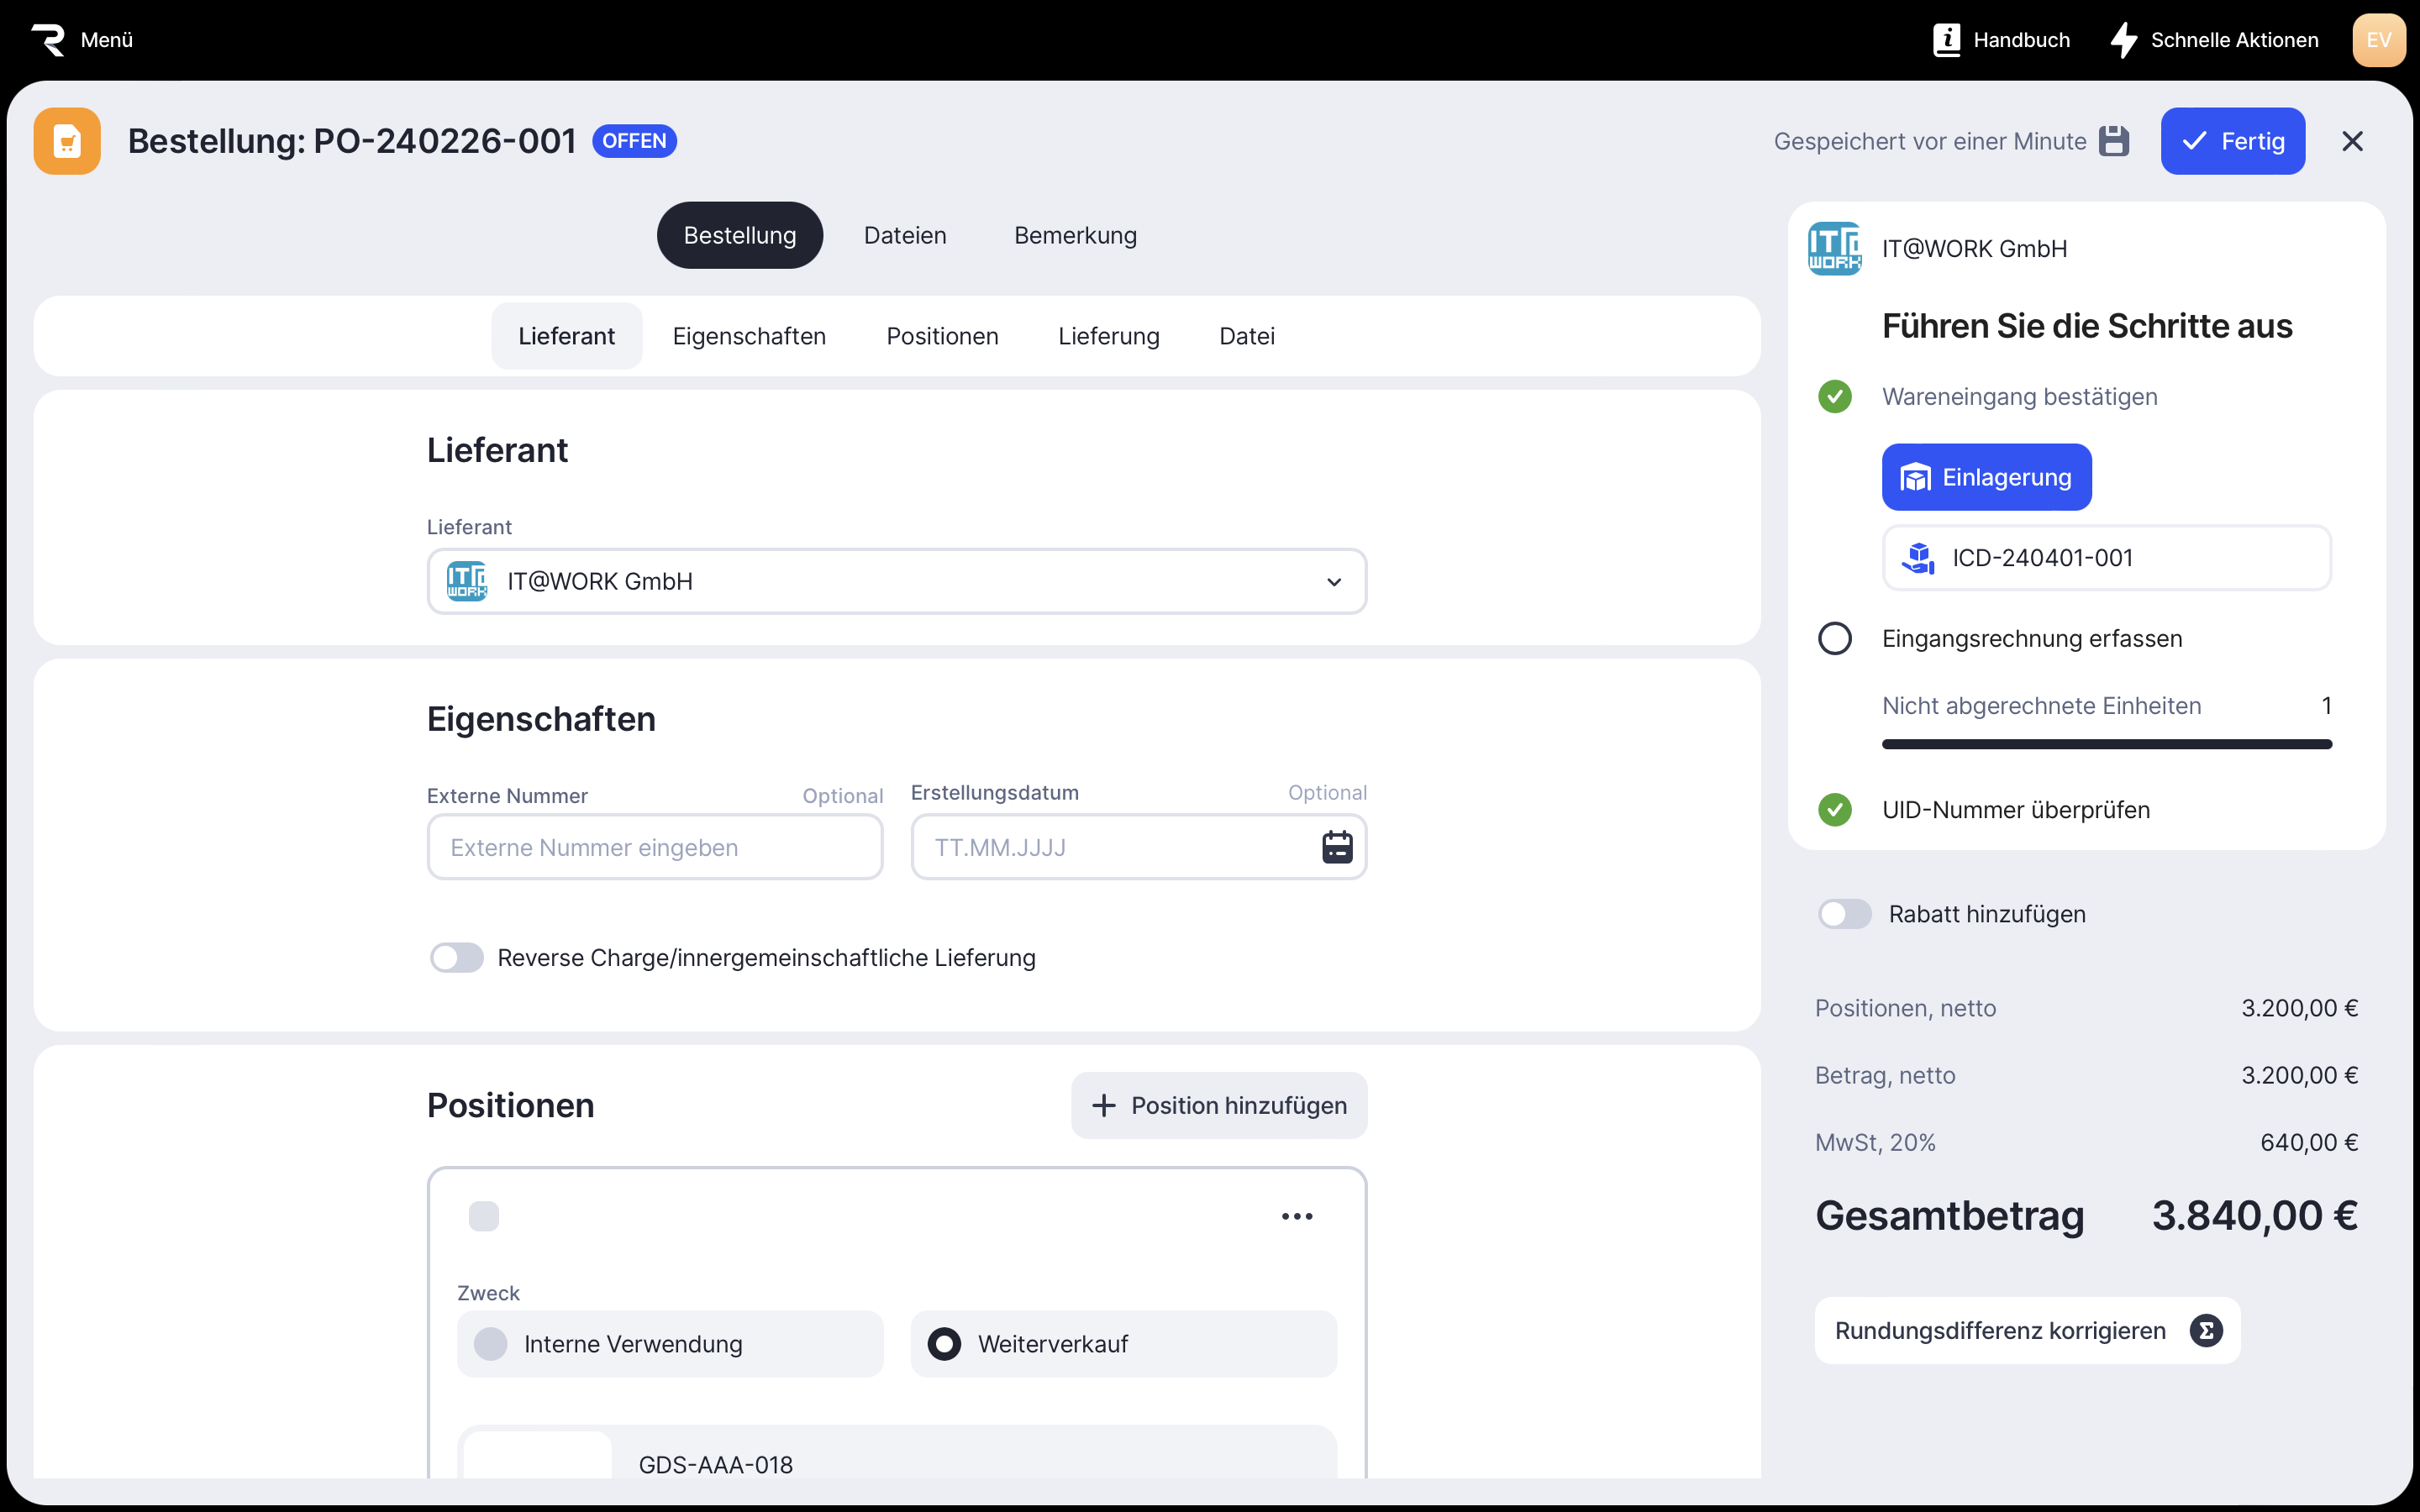Open the EV user avatar
The image size is (2420, 1512).
(x=2378, y=40)
